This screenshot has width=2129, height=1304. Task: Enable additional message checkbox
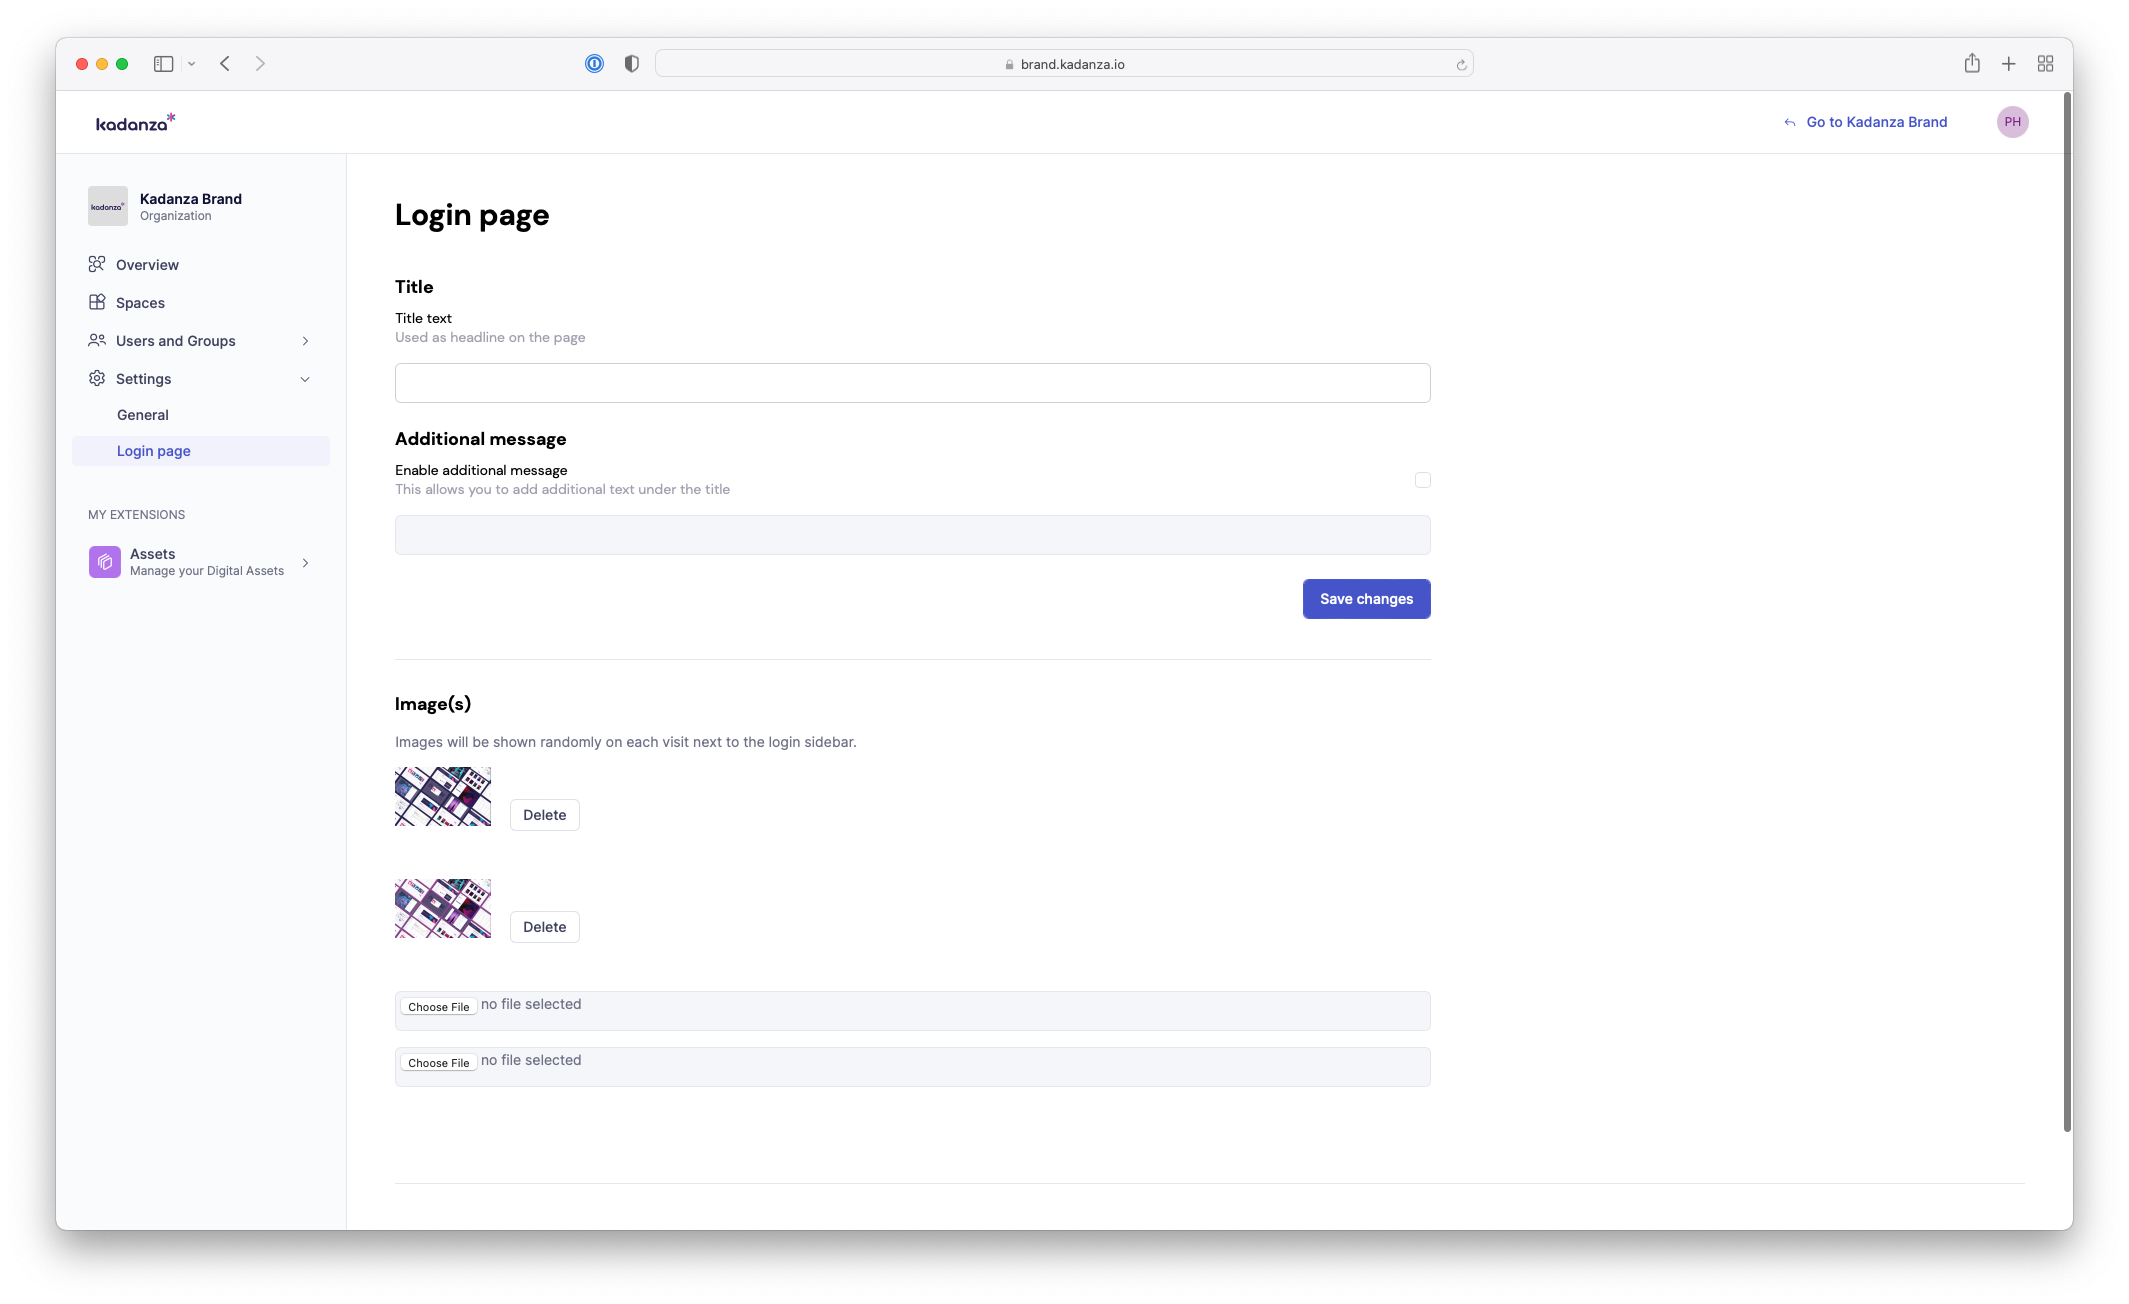pos(1422,480)
